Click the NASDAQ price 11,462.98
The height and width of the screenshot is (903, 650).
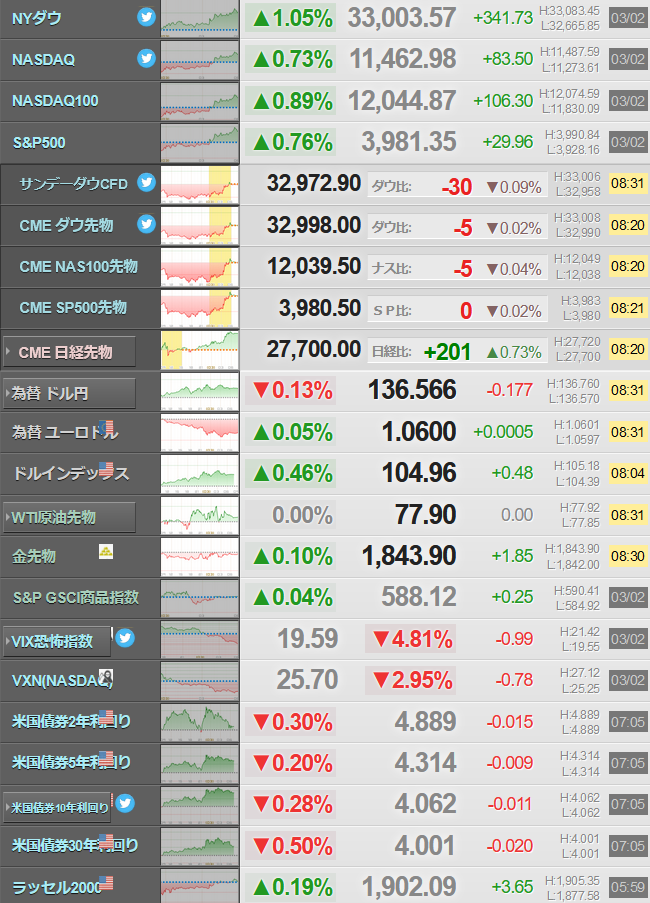(x=403, y=59)
